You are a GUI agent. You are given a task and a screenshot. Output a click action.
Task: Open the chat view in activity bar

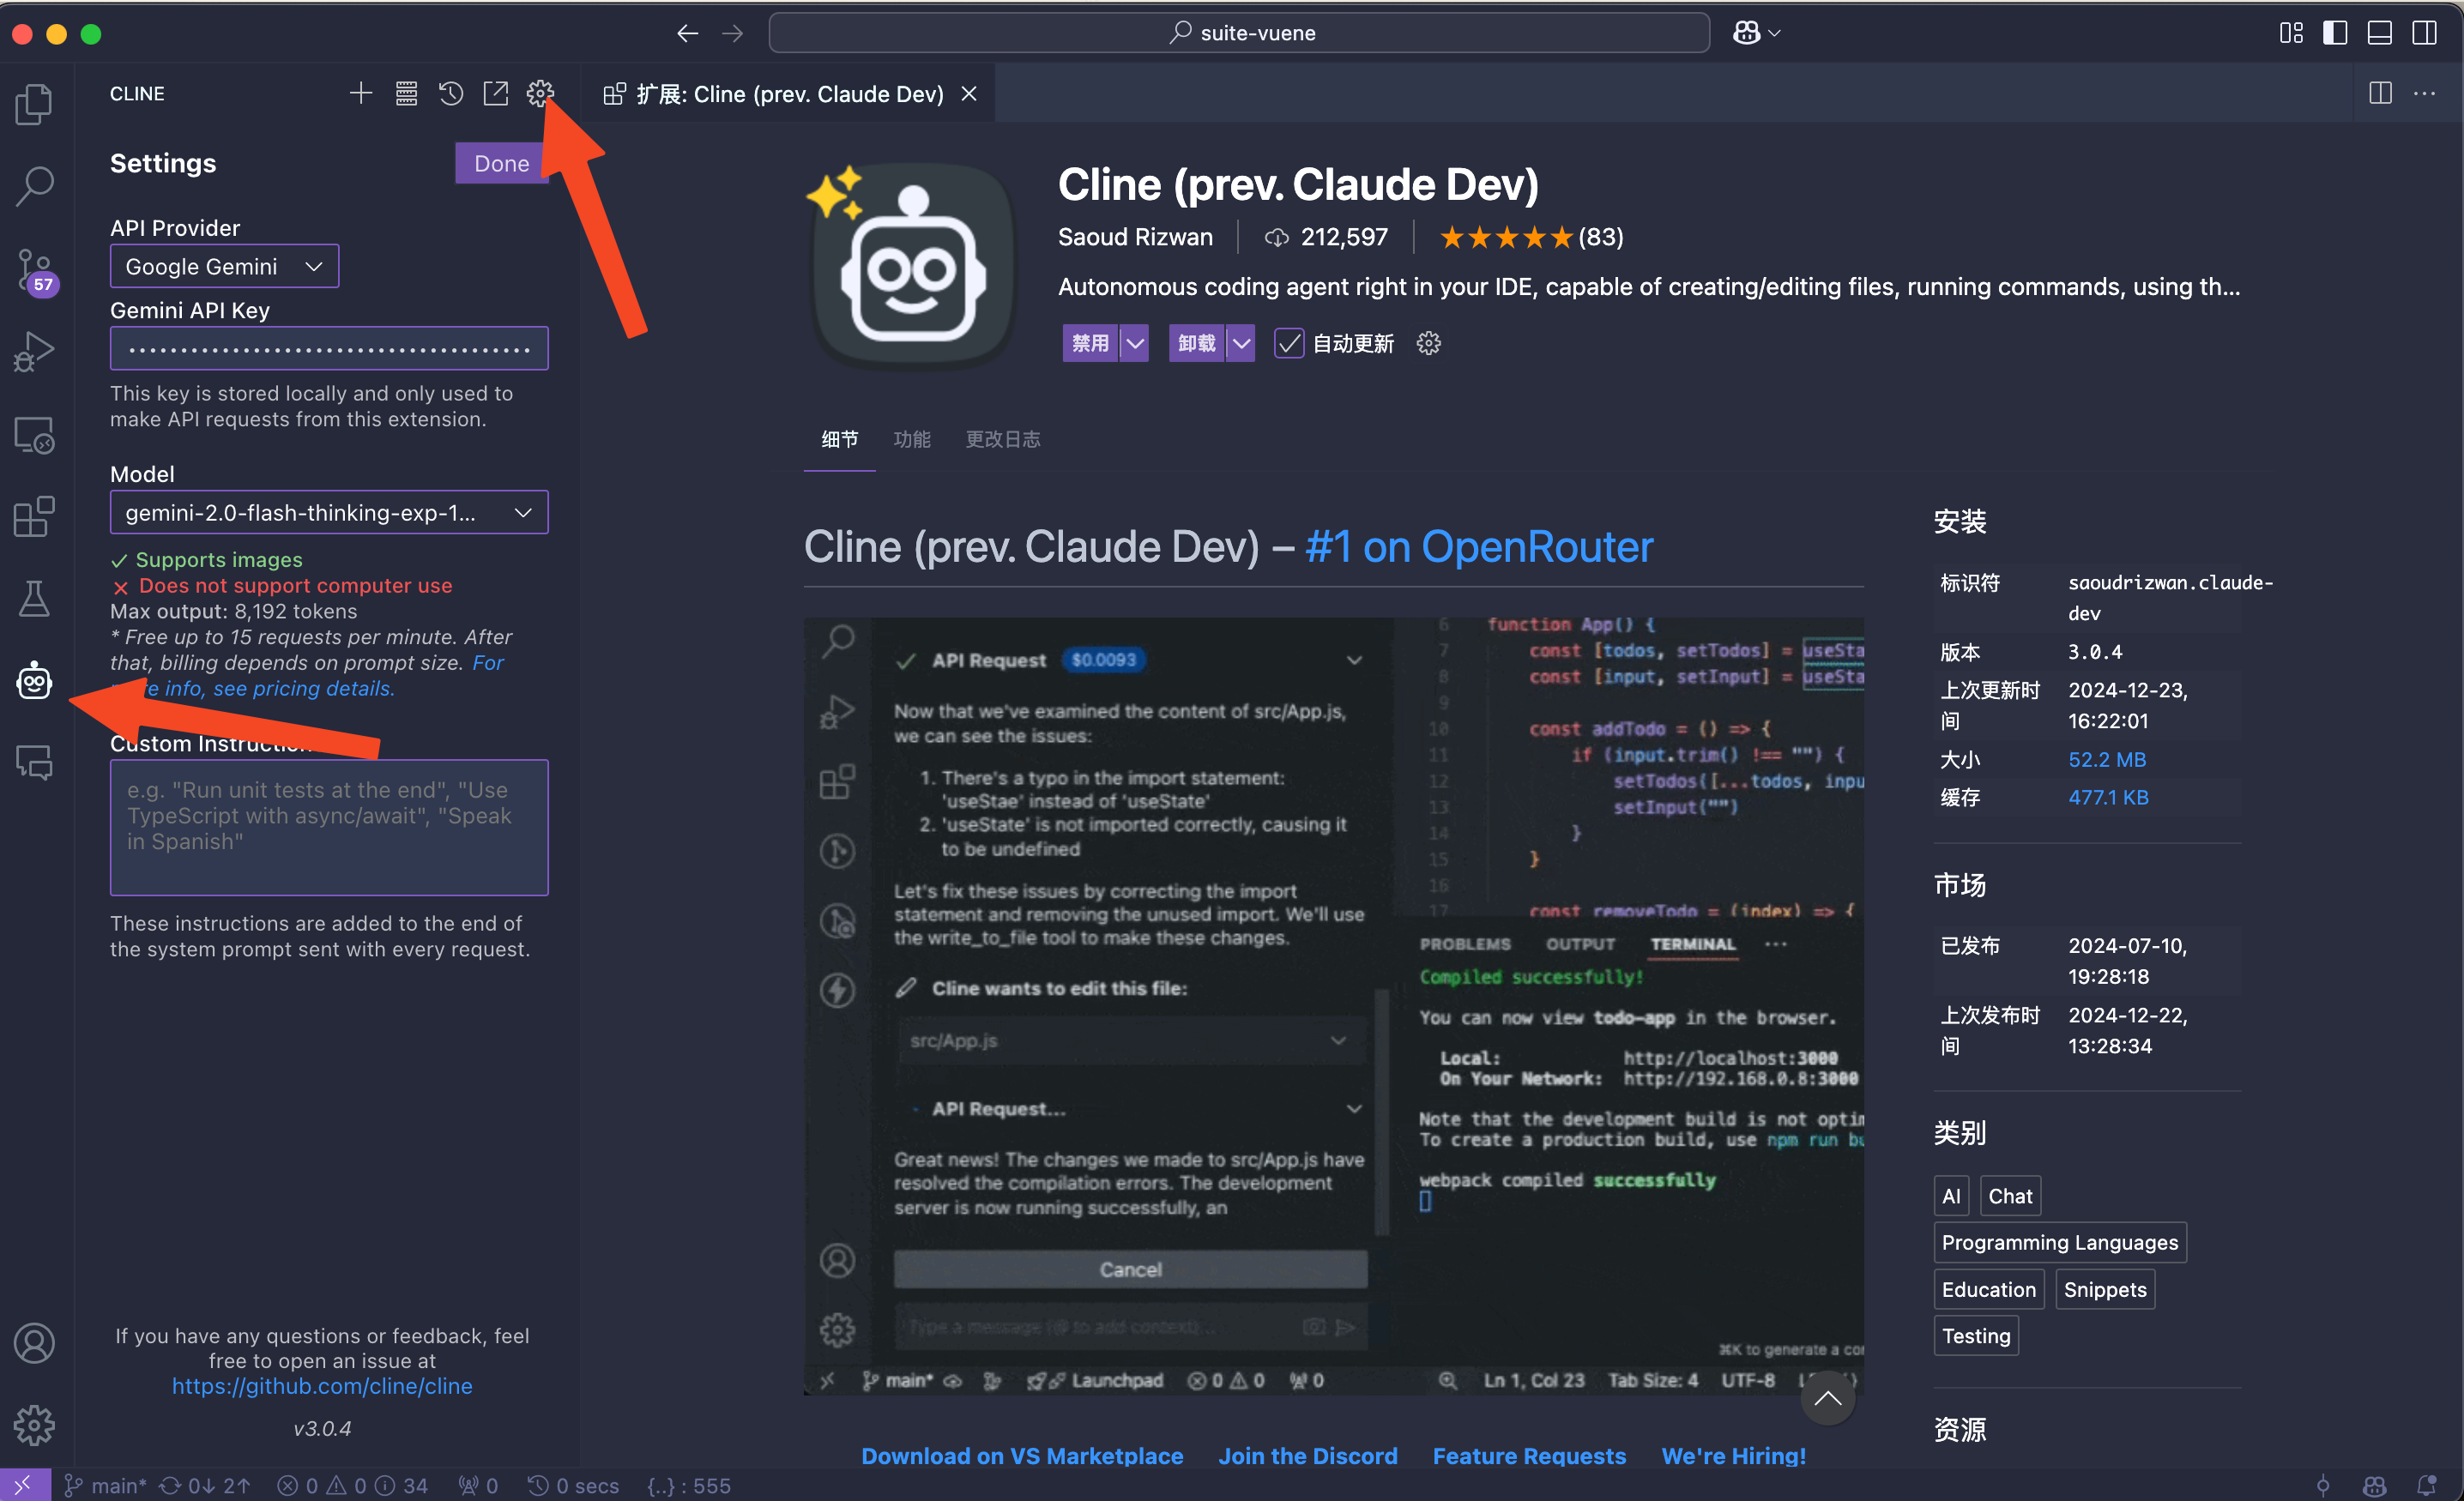35,762
